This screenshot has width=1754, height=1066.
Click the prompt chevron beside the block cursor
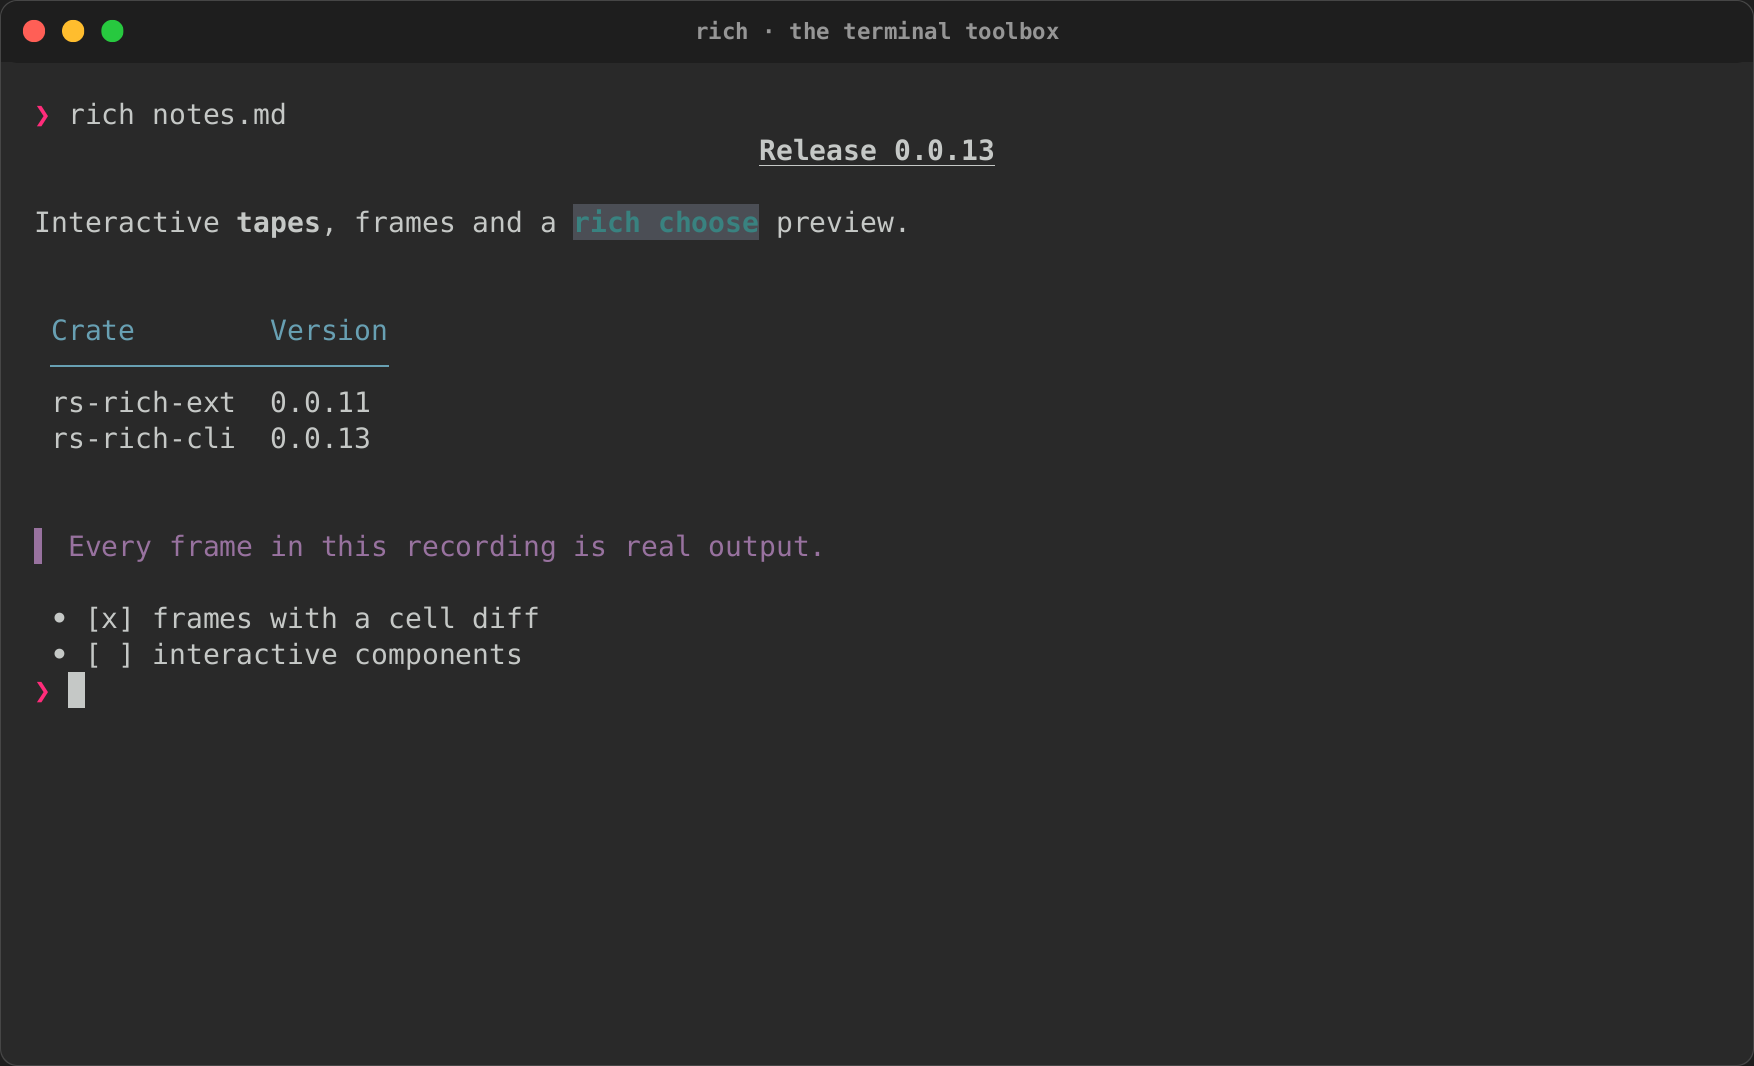[42, 692]
